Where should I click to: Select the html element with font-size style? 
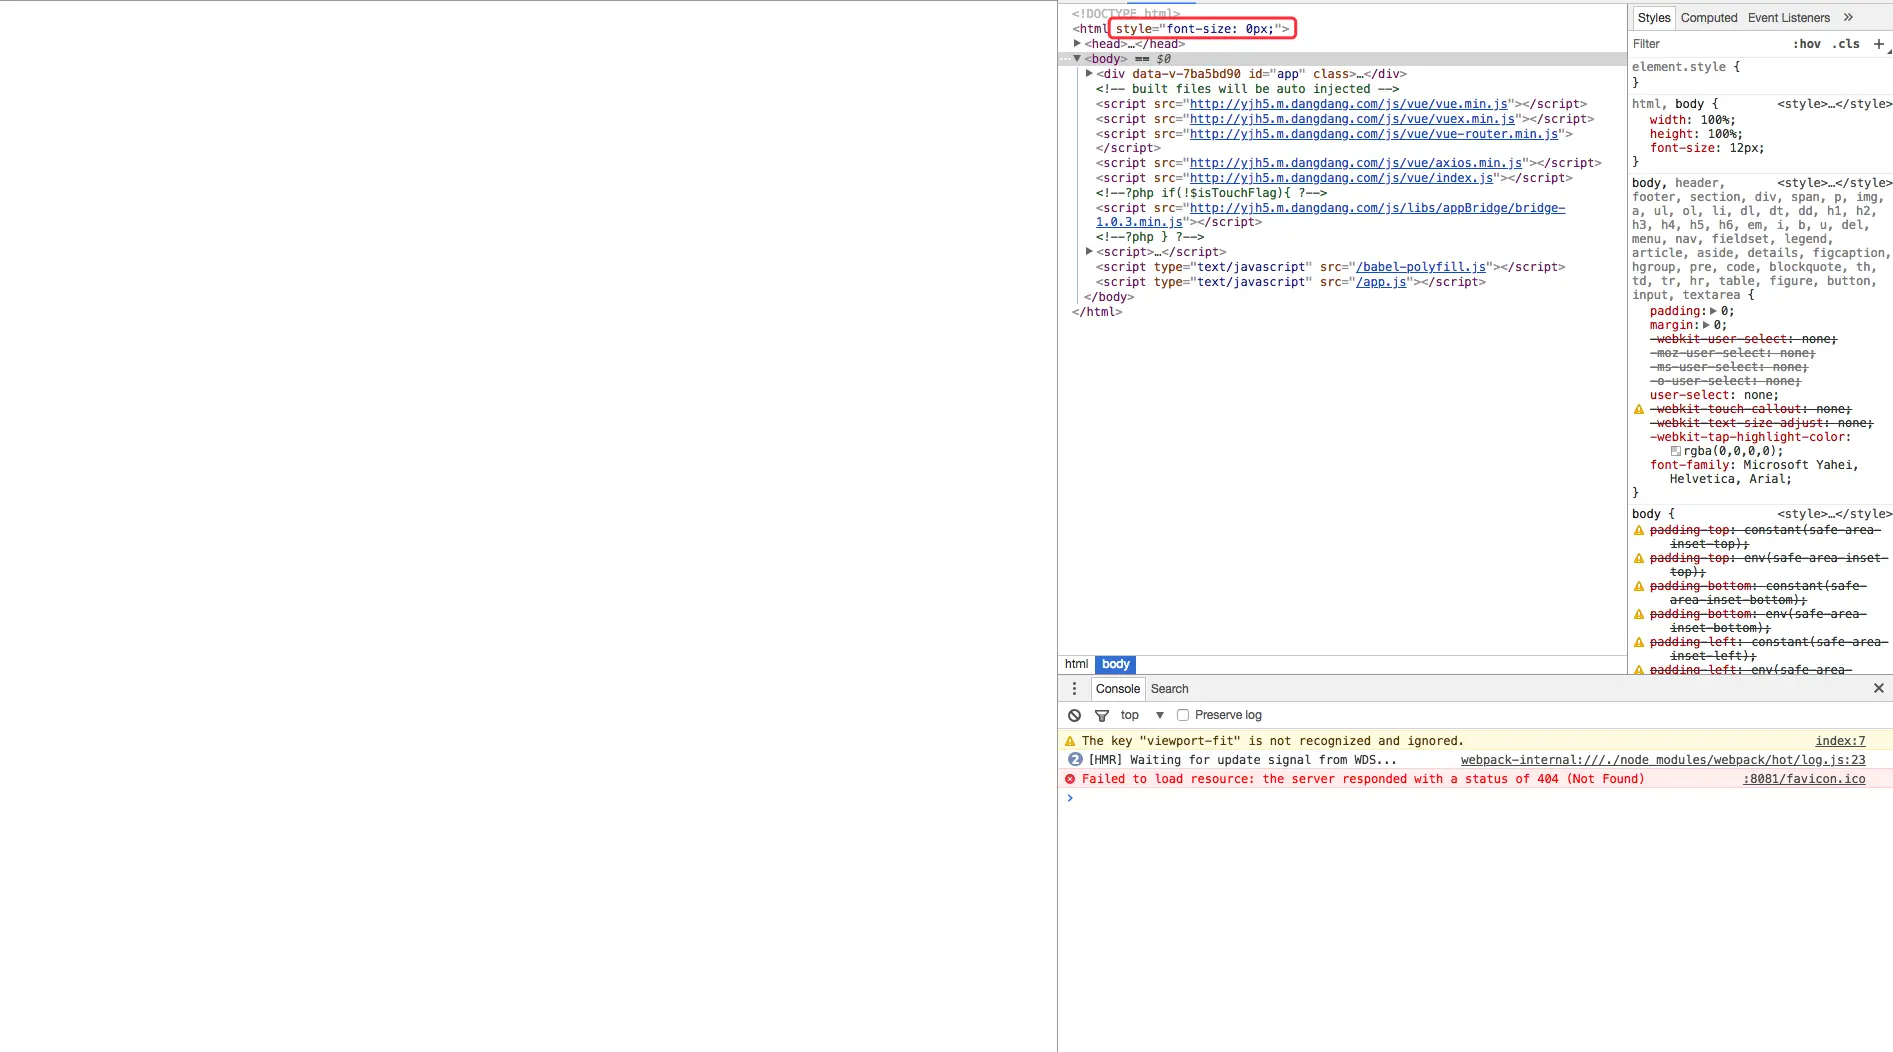pos(1182,29)
